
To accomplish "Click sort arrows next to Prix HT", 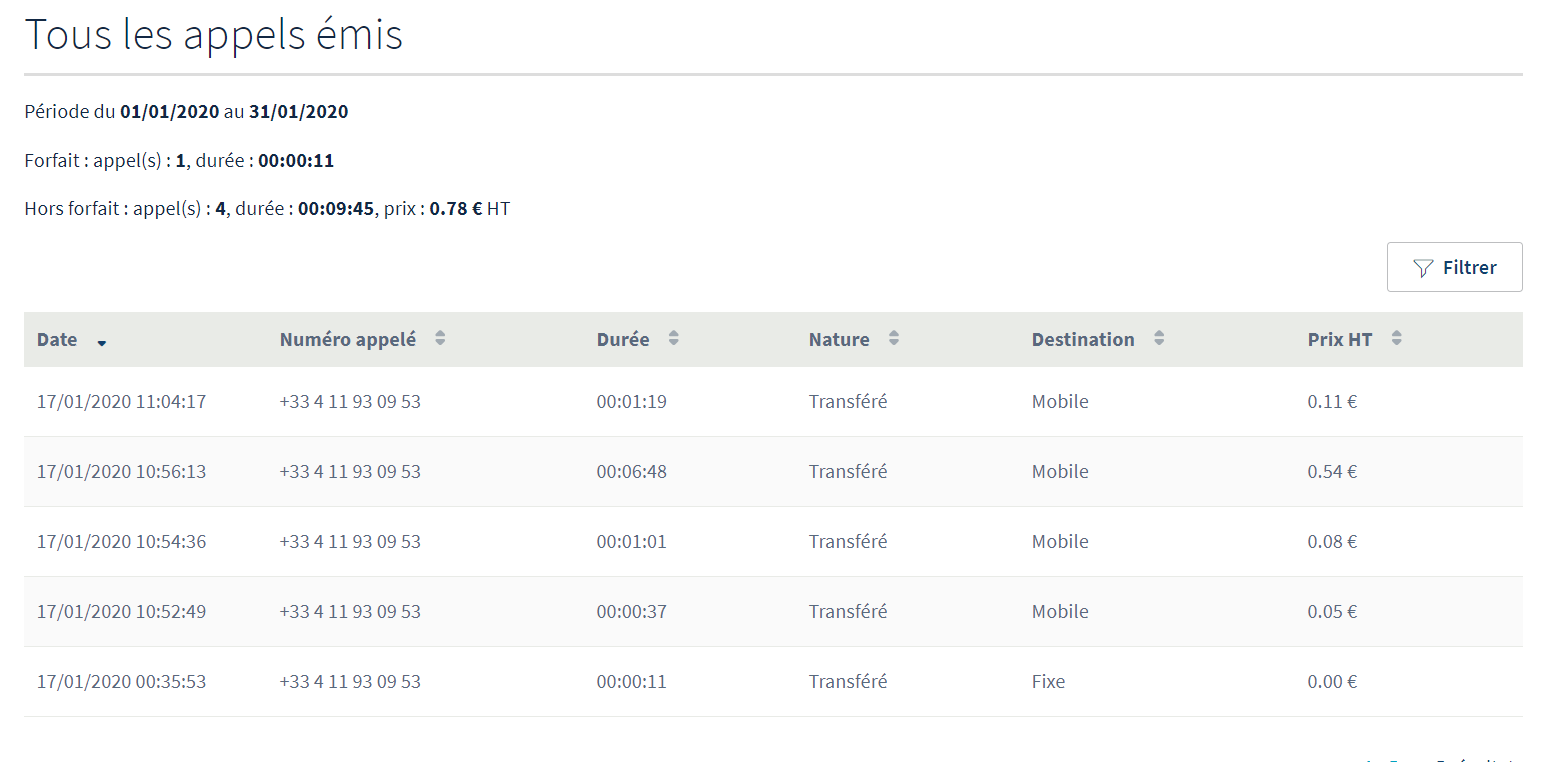I will 1397,339.
